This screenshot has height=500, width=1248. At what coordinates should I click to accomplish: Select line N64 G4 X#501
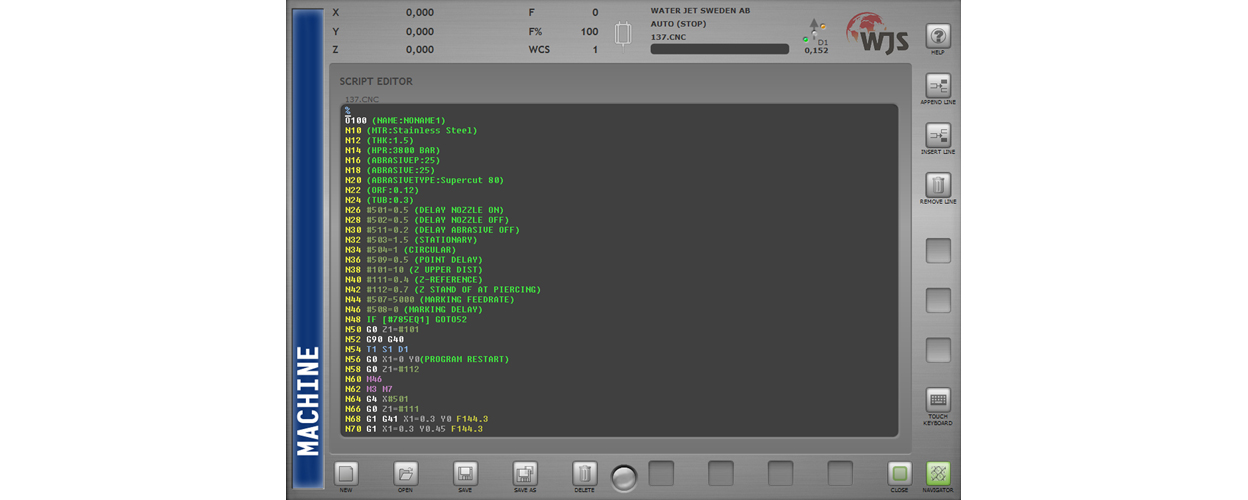click(378, 399)
